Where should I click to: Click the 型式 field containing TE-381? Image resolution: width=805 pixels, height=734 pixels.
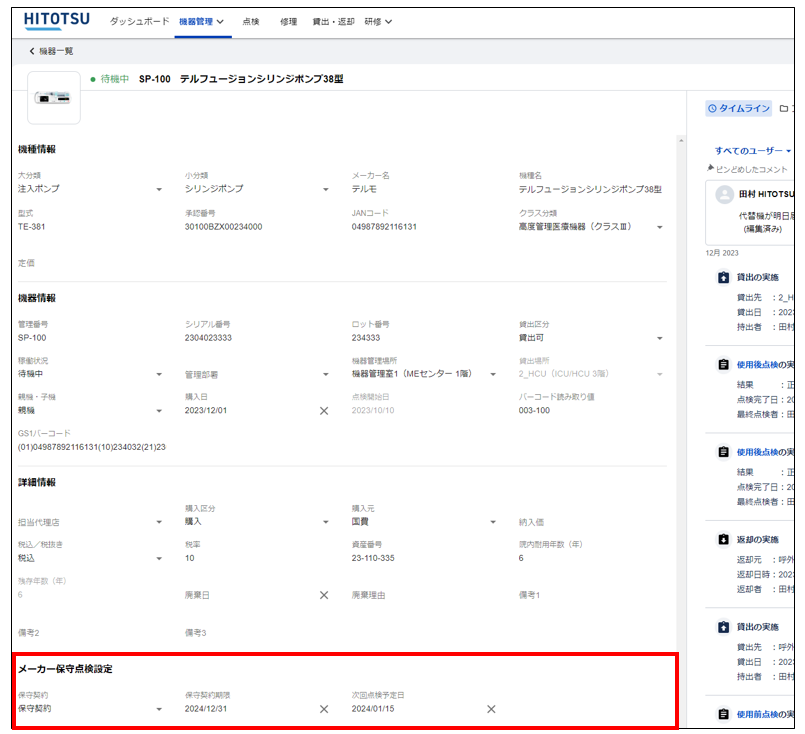point(90,227)
